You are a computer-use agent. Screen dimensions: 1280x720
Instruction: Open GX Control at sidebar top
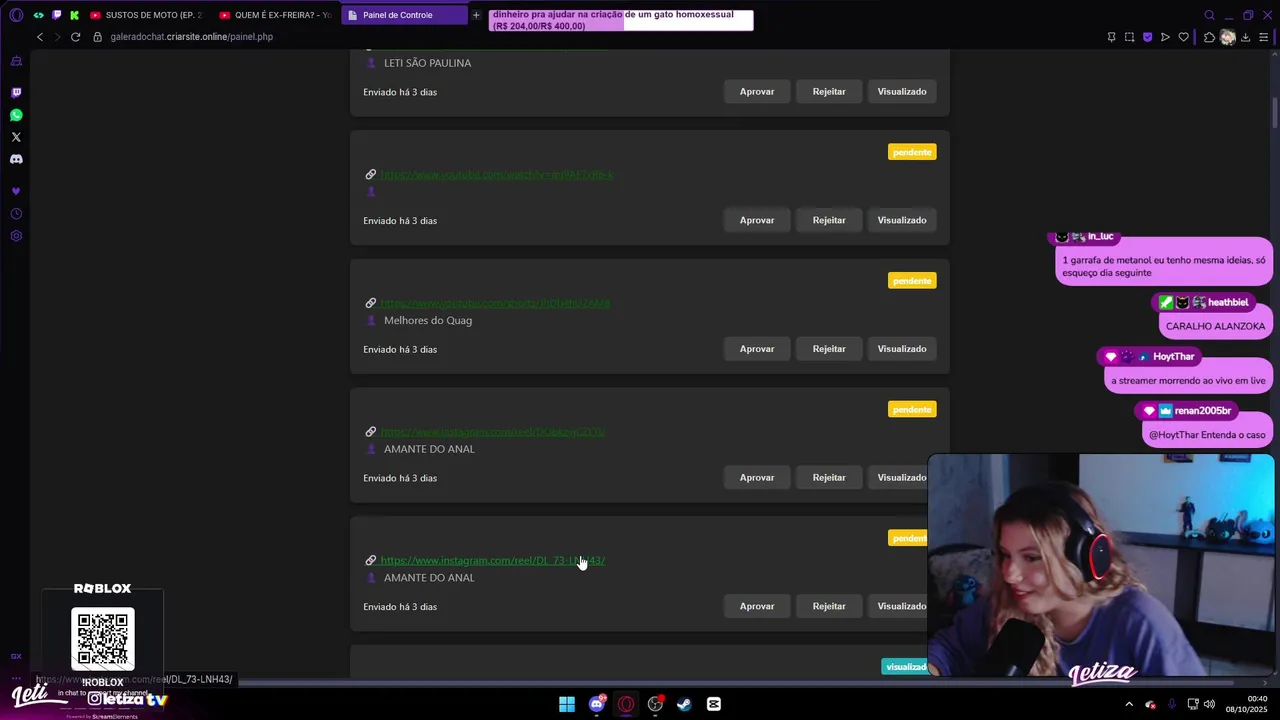point(16,61)
